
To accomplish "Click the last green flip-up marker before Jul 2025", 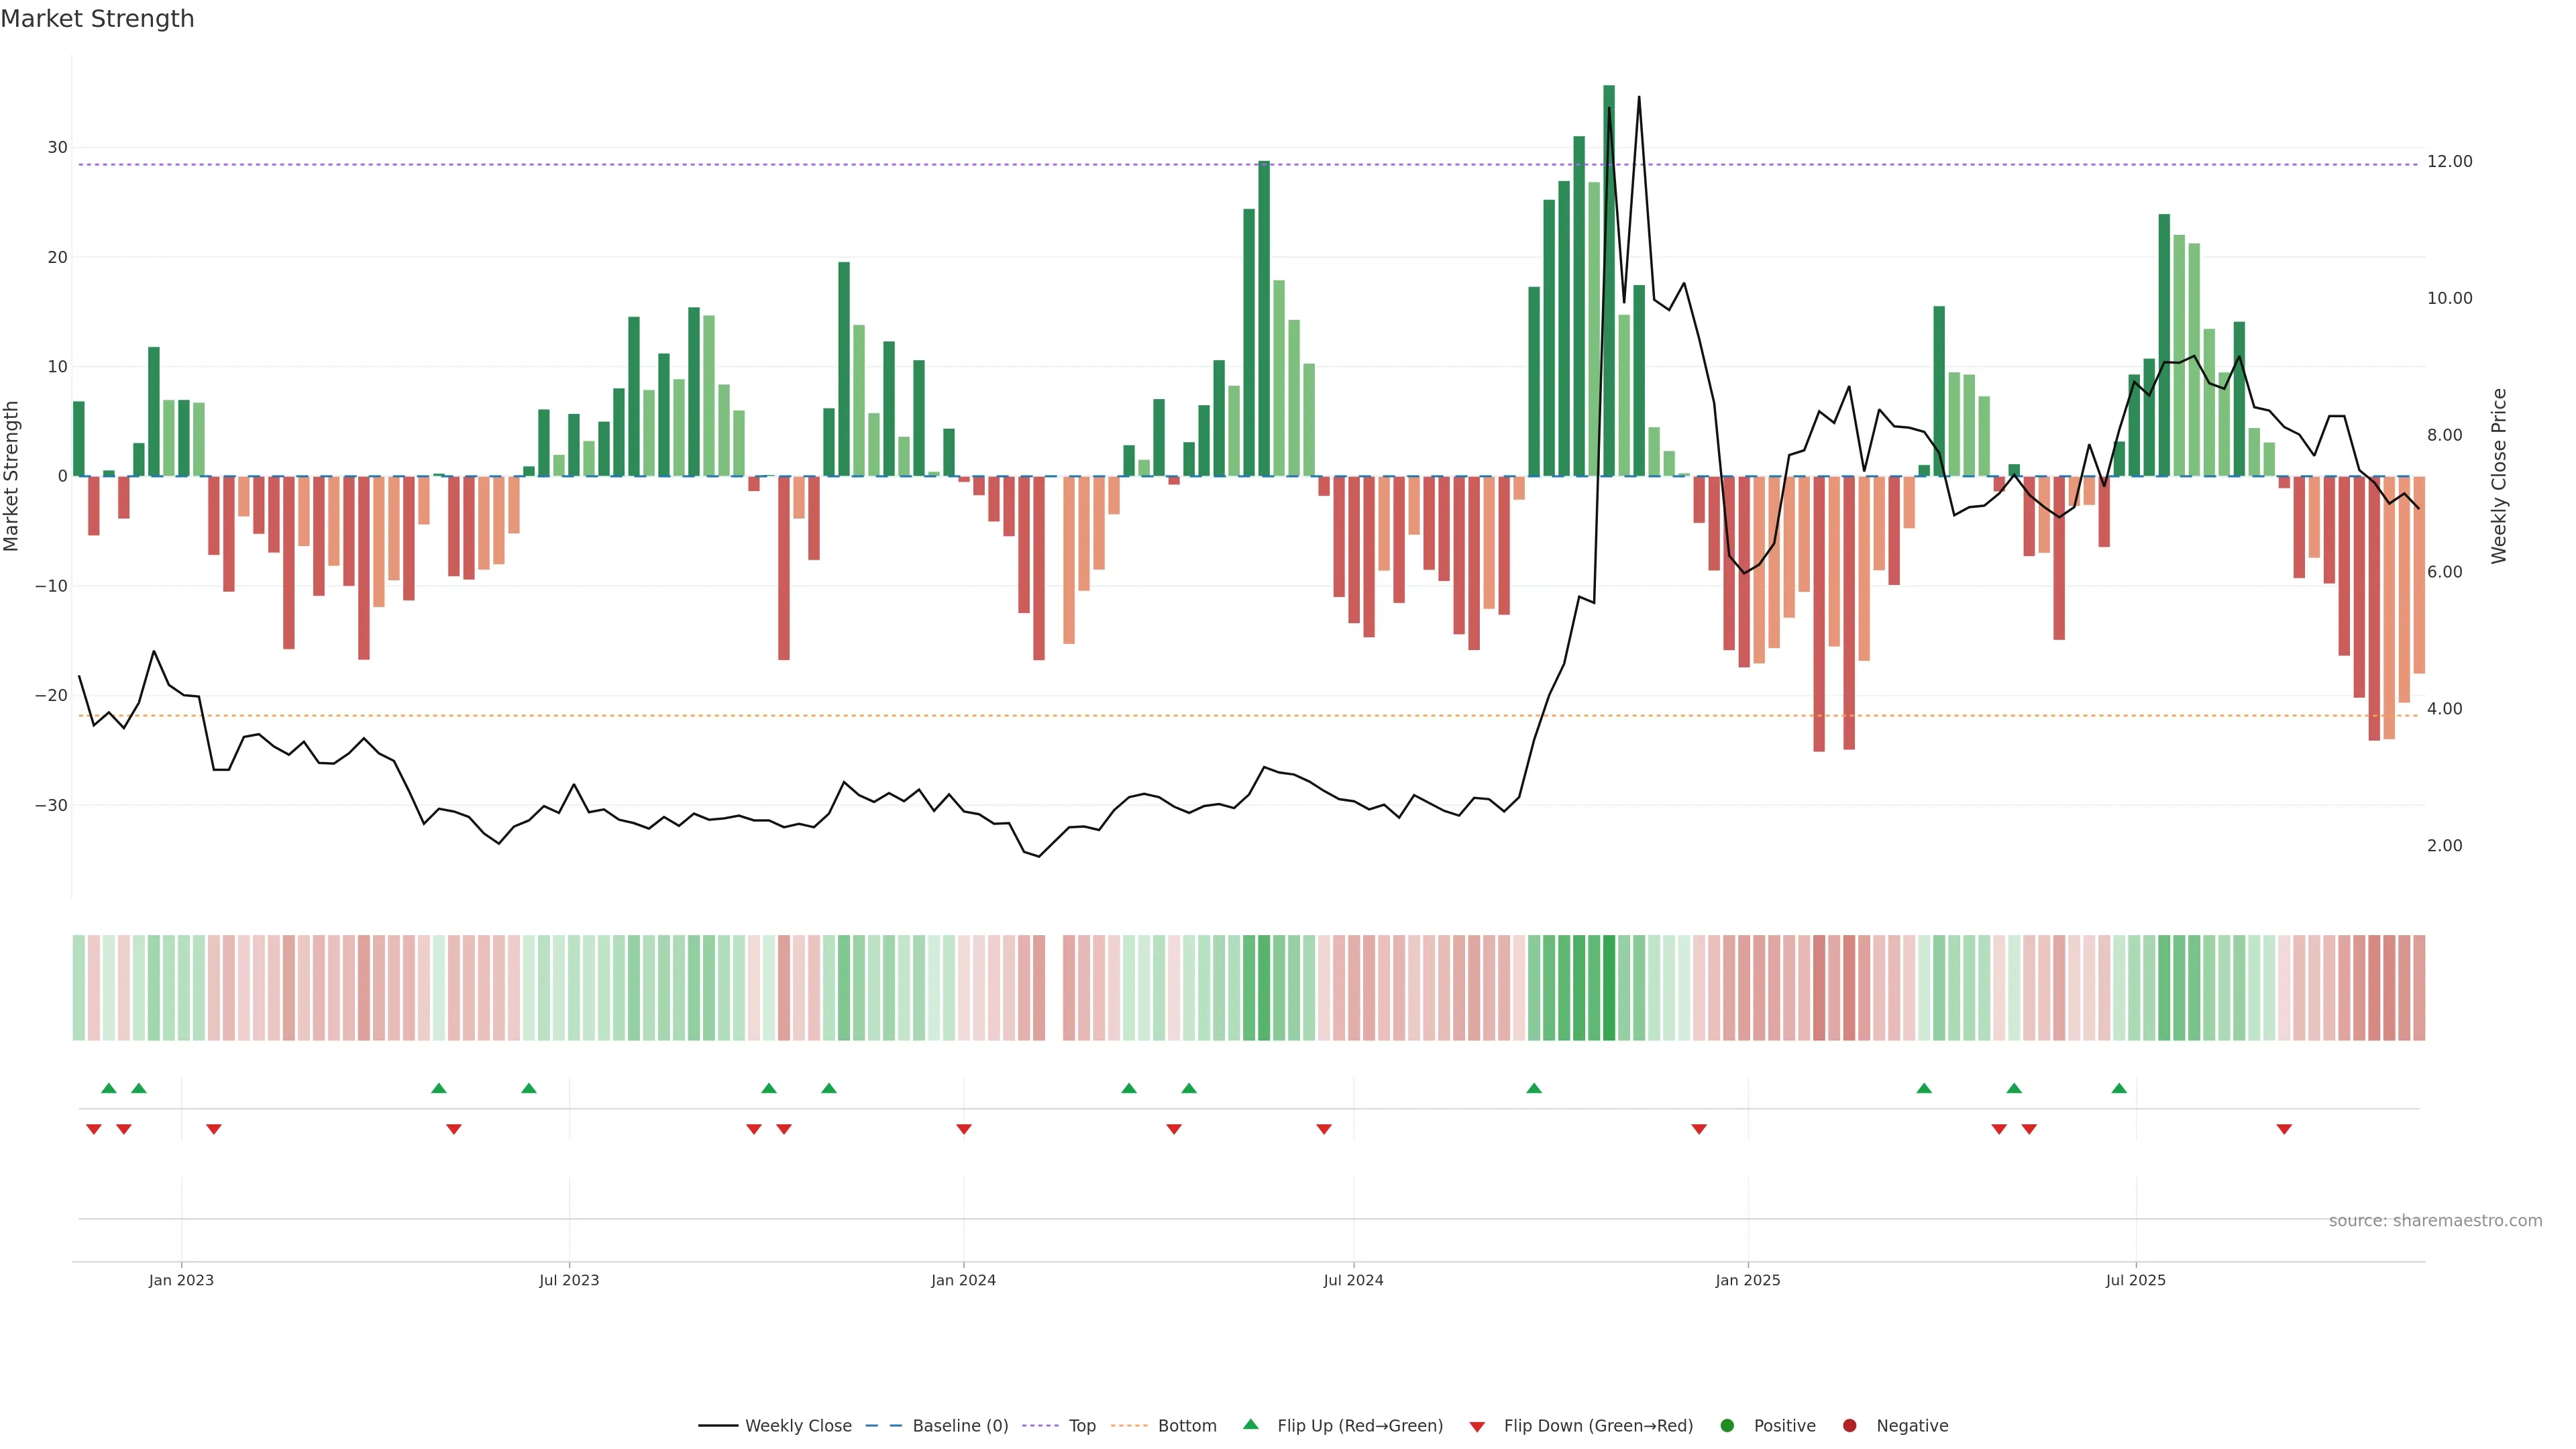I will click(2119, 1088).
